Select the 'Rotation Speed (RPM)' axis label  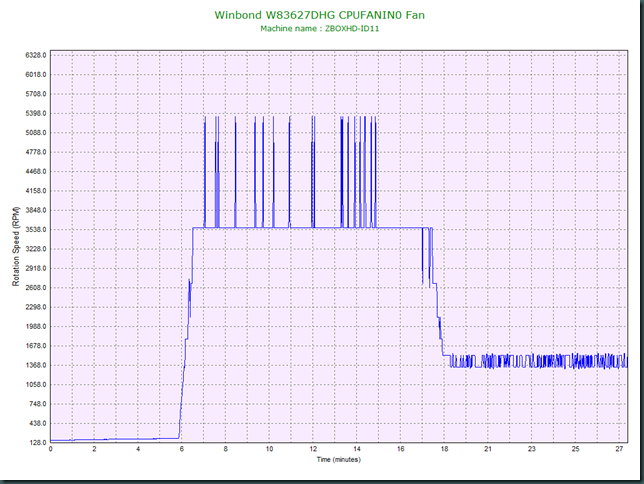[x=16, y=247]
